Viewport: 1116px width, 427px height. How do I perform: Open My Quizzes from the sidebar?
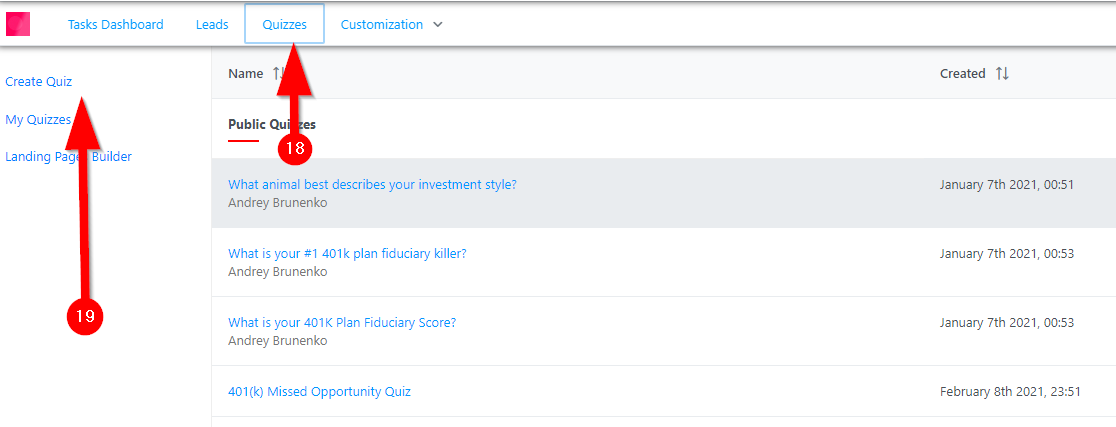tap(37, 120)
